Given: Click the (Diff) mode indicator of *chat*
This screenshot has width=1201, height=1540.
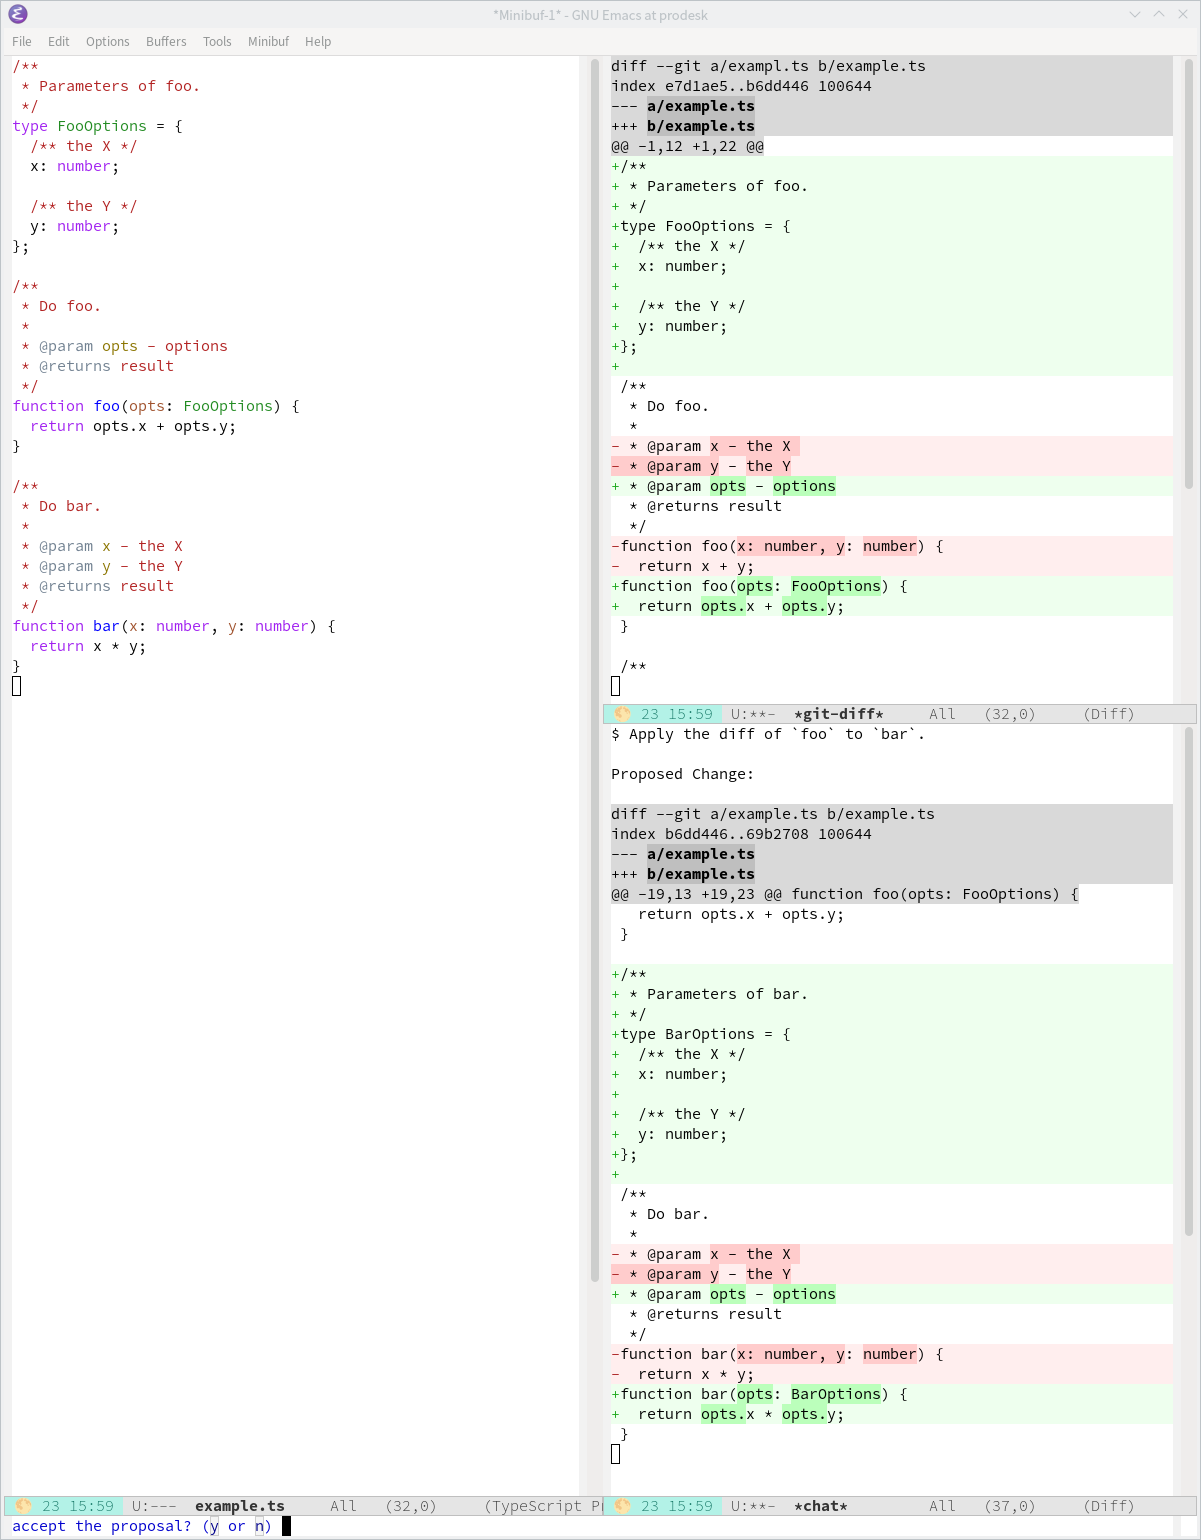Looking at the screenshot, I should point(1109,1506).
